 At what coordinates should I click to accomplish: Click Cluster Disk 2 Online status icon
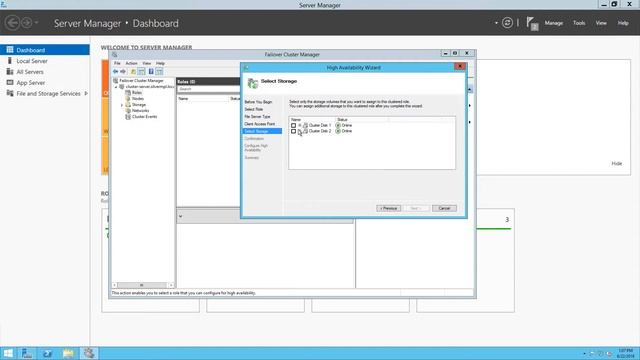point(338,131)
